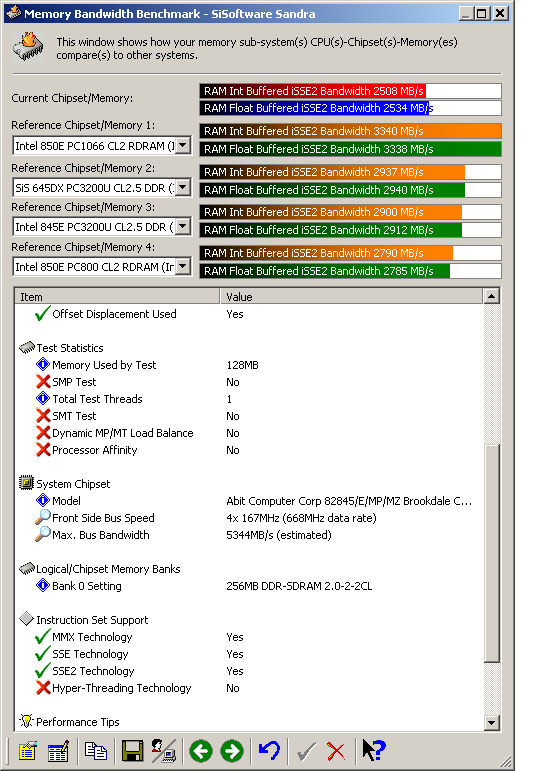Viewport: 549px width, 771px height.
Task: Click the green check beside Offset Displacement Used
Action: (x=43, y=313)
